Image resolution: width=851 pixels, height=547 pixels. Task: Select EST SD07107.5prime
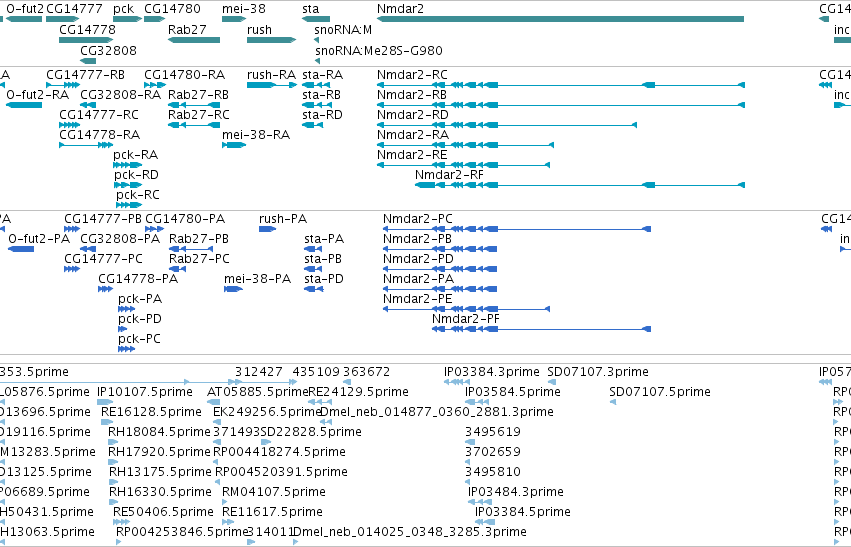(x=660, y=392)
